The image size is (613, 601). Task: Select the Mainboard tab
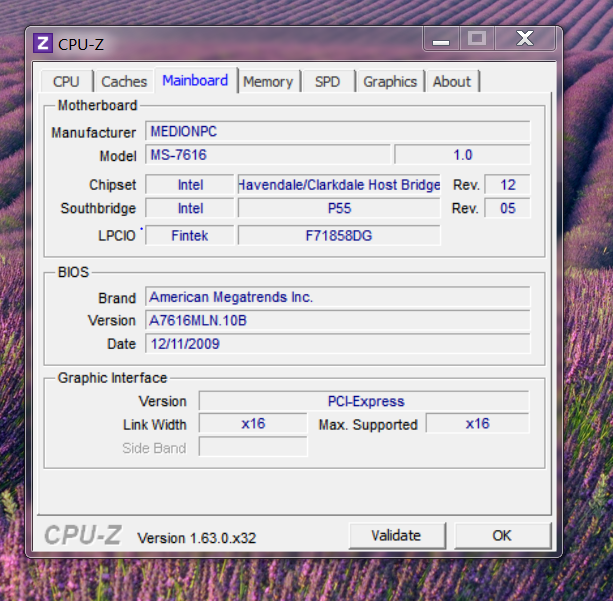tap(195, 80)
